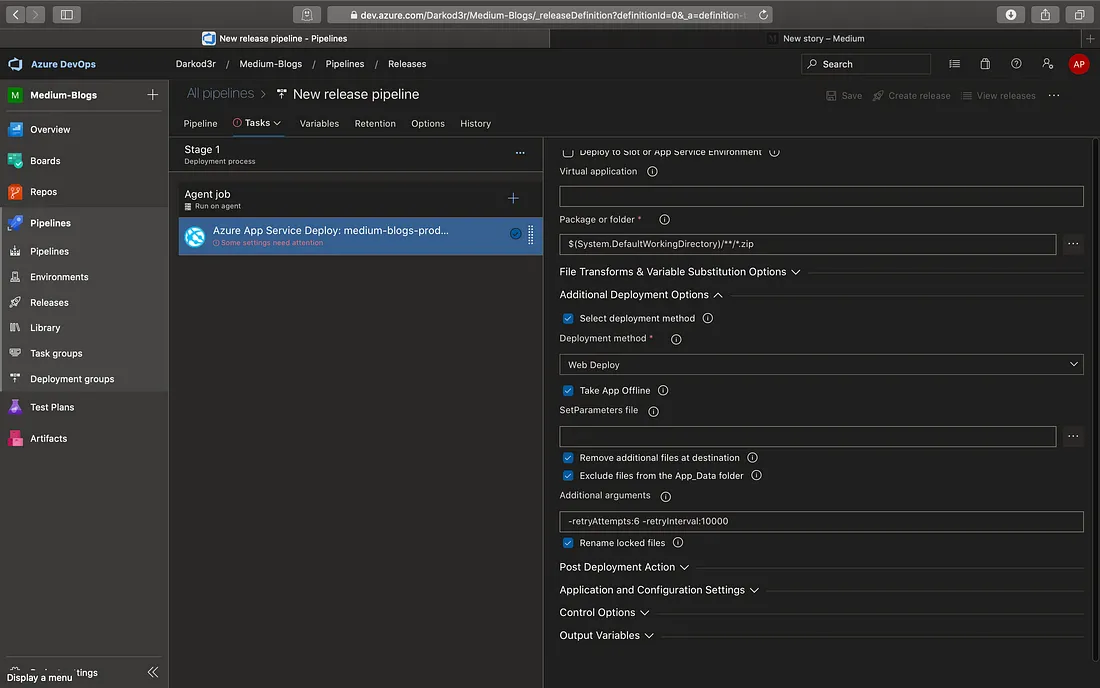Image resolution: width=1100 pixels, height=688 pixels.
Task: Open the Help question mark icon
Action: click(1016, 64)
